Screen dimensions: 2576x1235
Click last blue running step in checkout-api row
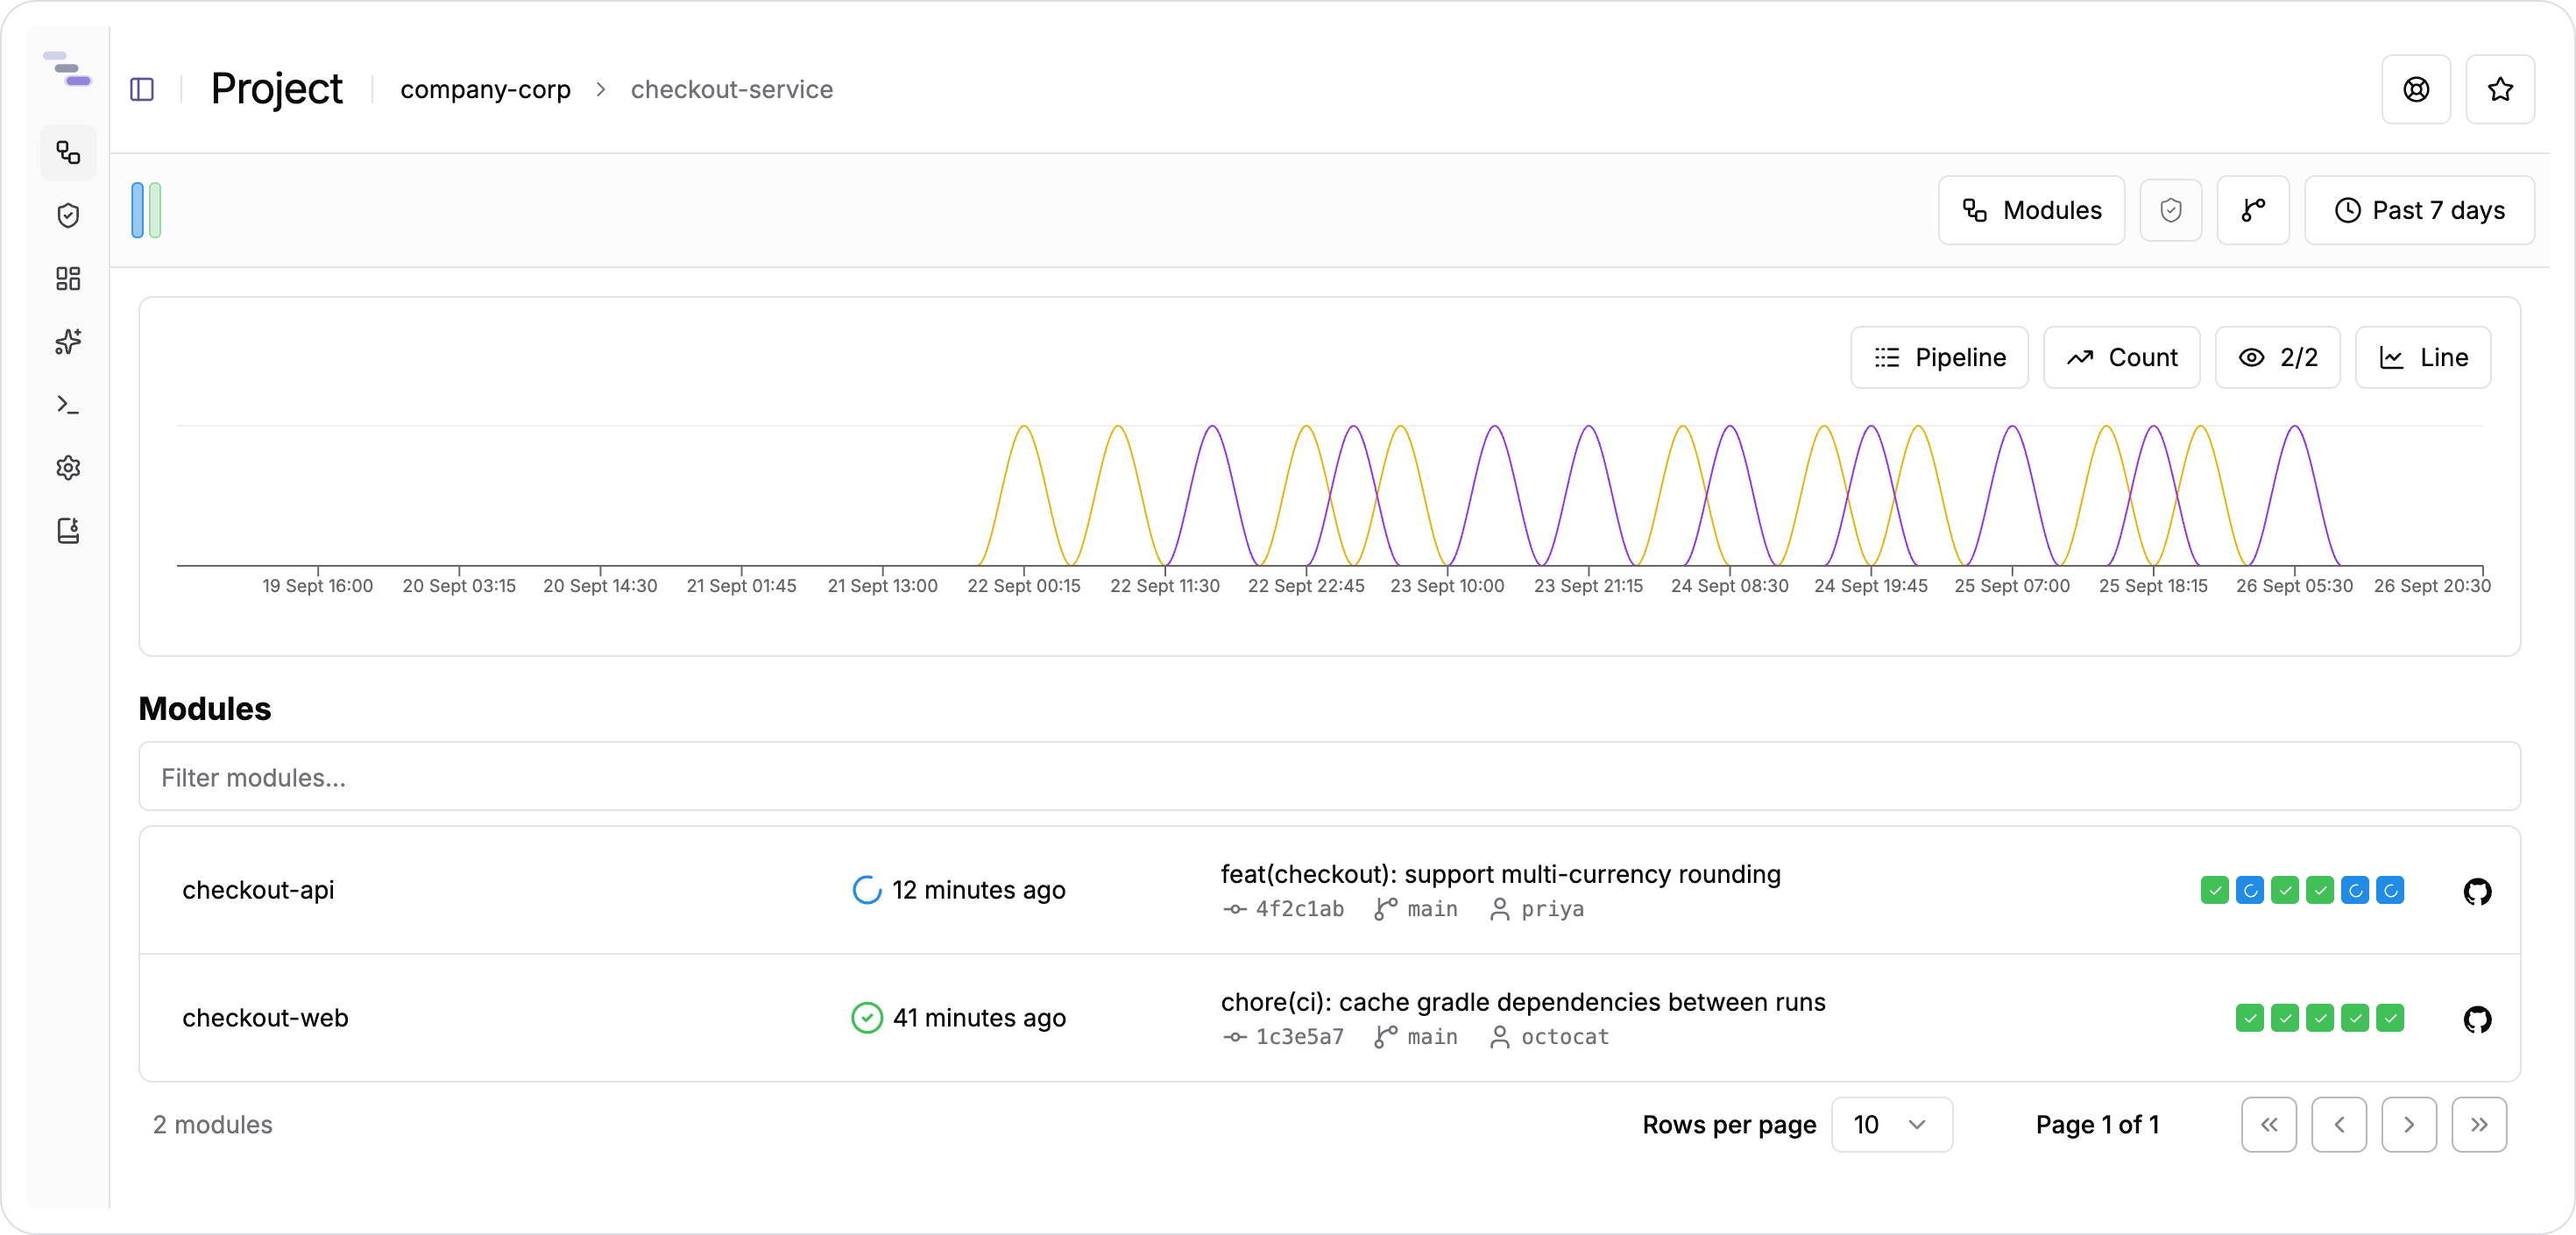pyautogui.click(x=2389, y=890)
